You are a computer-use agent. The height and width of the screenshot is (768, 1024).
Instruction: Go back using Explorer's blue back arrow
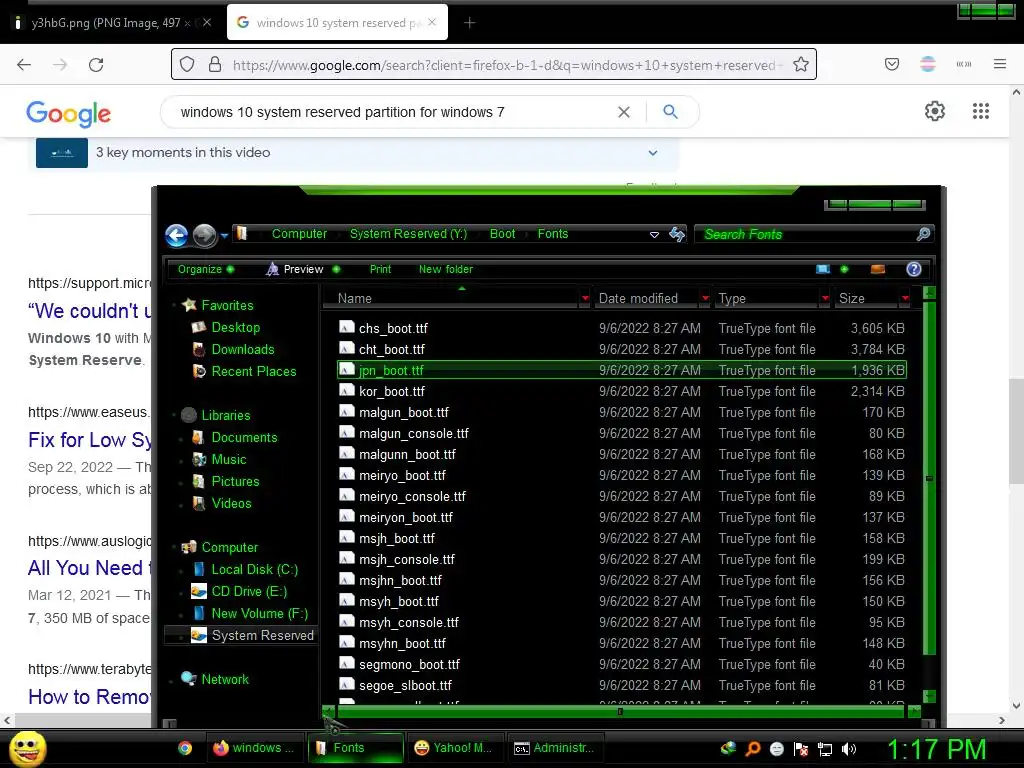coord(176,235)
